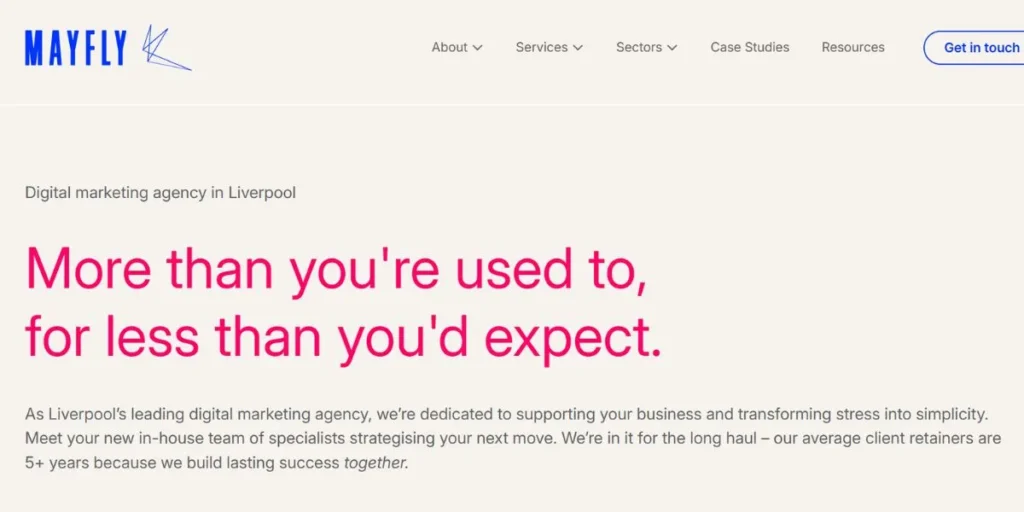Image resolution: width=1024 pixels, height=512 pixels.
Task: Open the About menu
Action: 449,47
